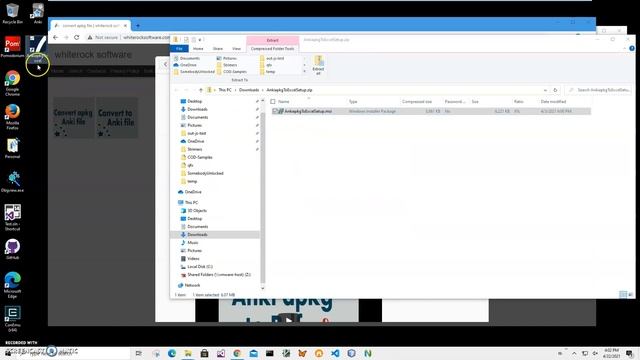
Task: Switch to the Share ribbon tab
Action: 218,49
